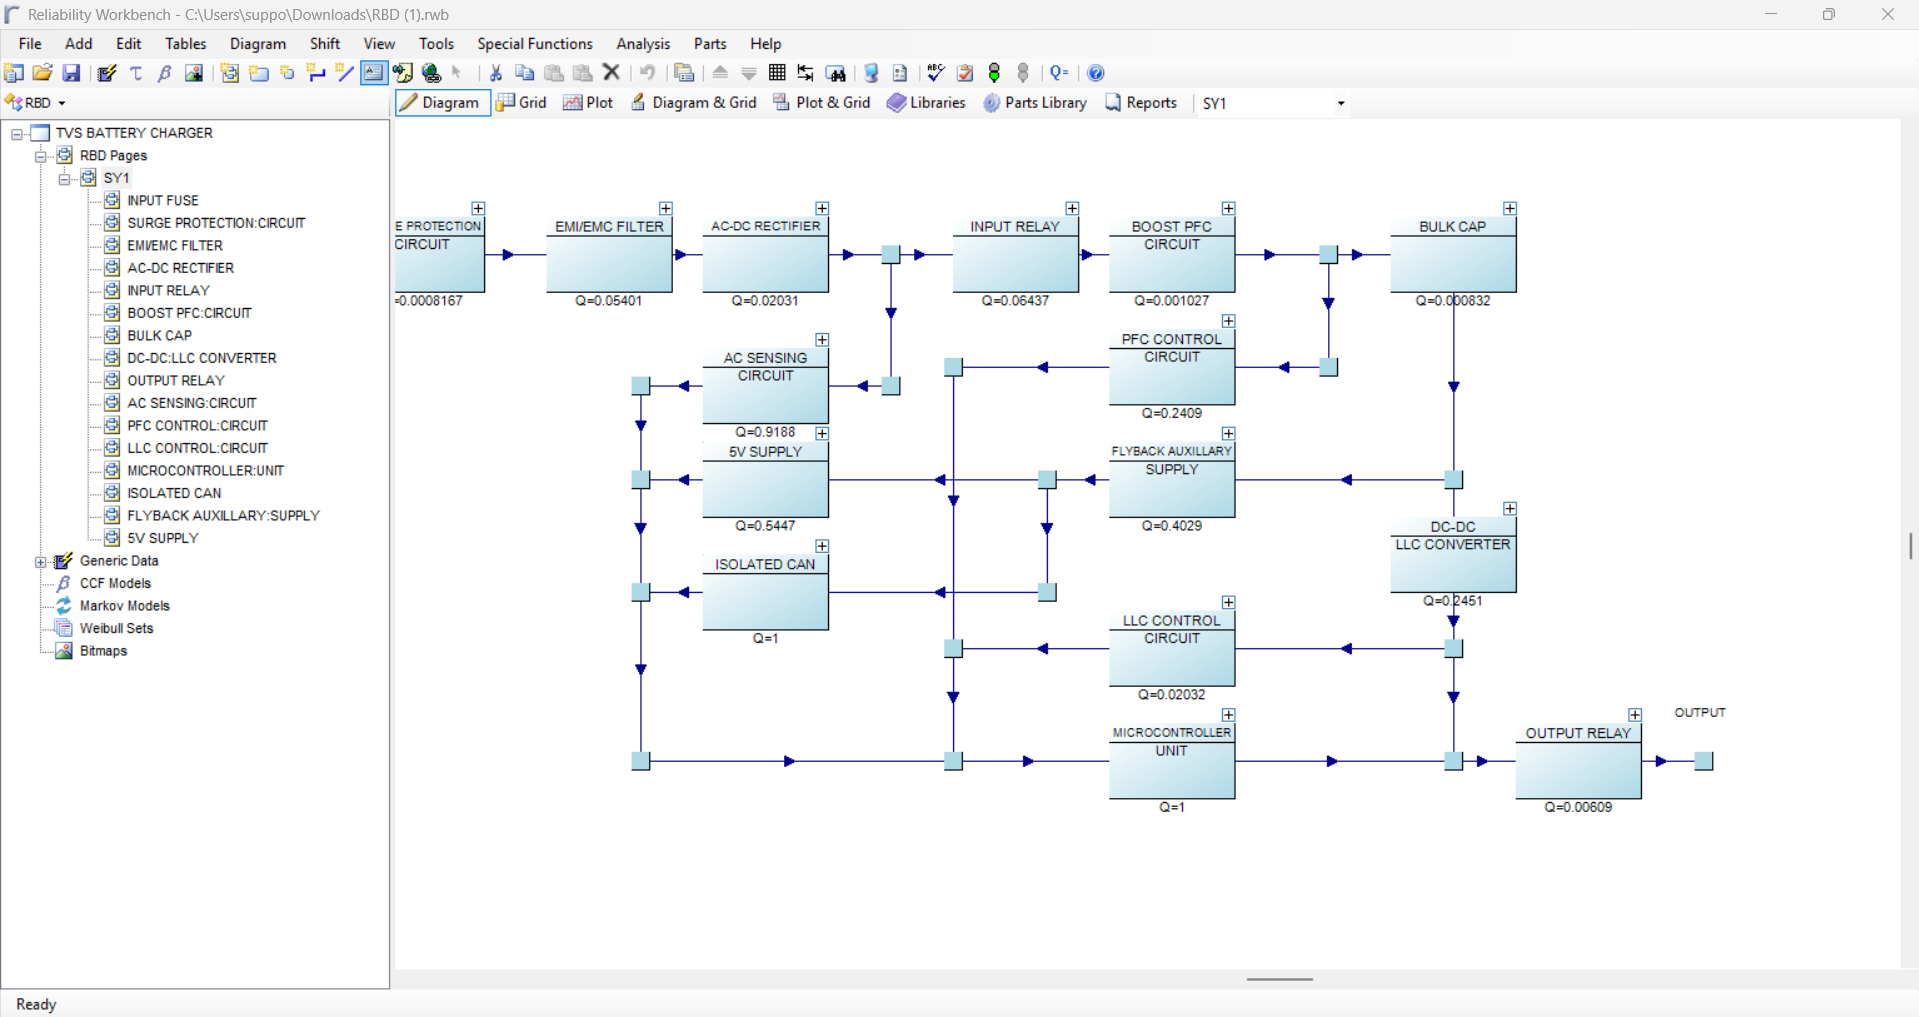Click the Open project folder icon
The height and width of the screenshot is (1017, 1919).
pos(42,73)
